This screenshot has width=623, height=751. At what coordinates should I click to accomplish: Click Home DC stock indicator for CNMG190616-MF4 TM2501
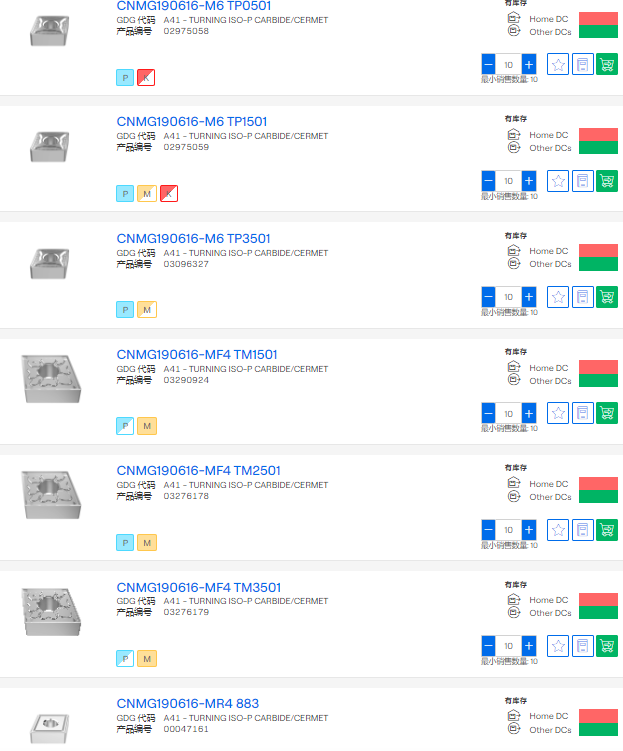598,484
